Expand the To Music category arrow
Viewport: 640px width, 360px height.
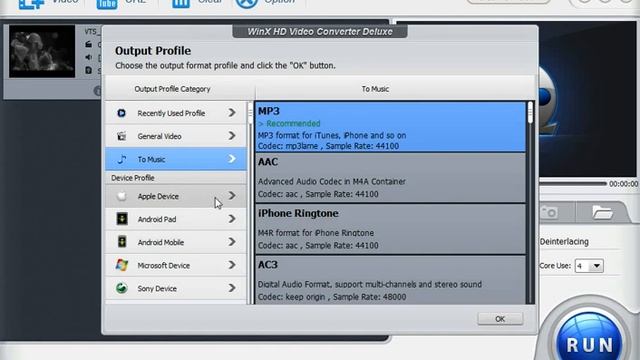(232, 159)
